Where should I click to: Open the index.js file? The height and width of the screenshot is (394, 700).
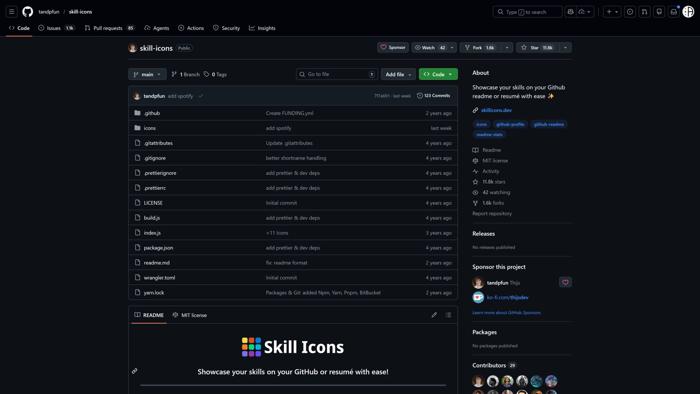point(152,233)
